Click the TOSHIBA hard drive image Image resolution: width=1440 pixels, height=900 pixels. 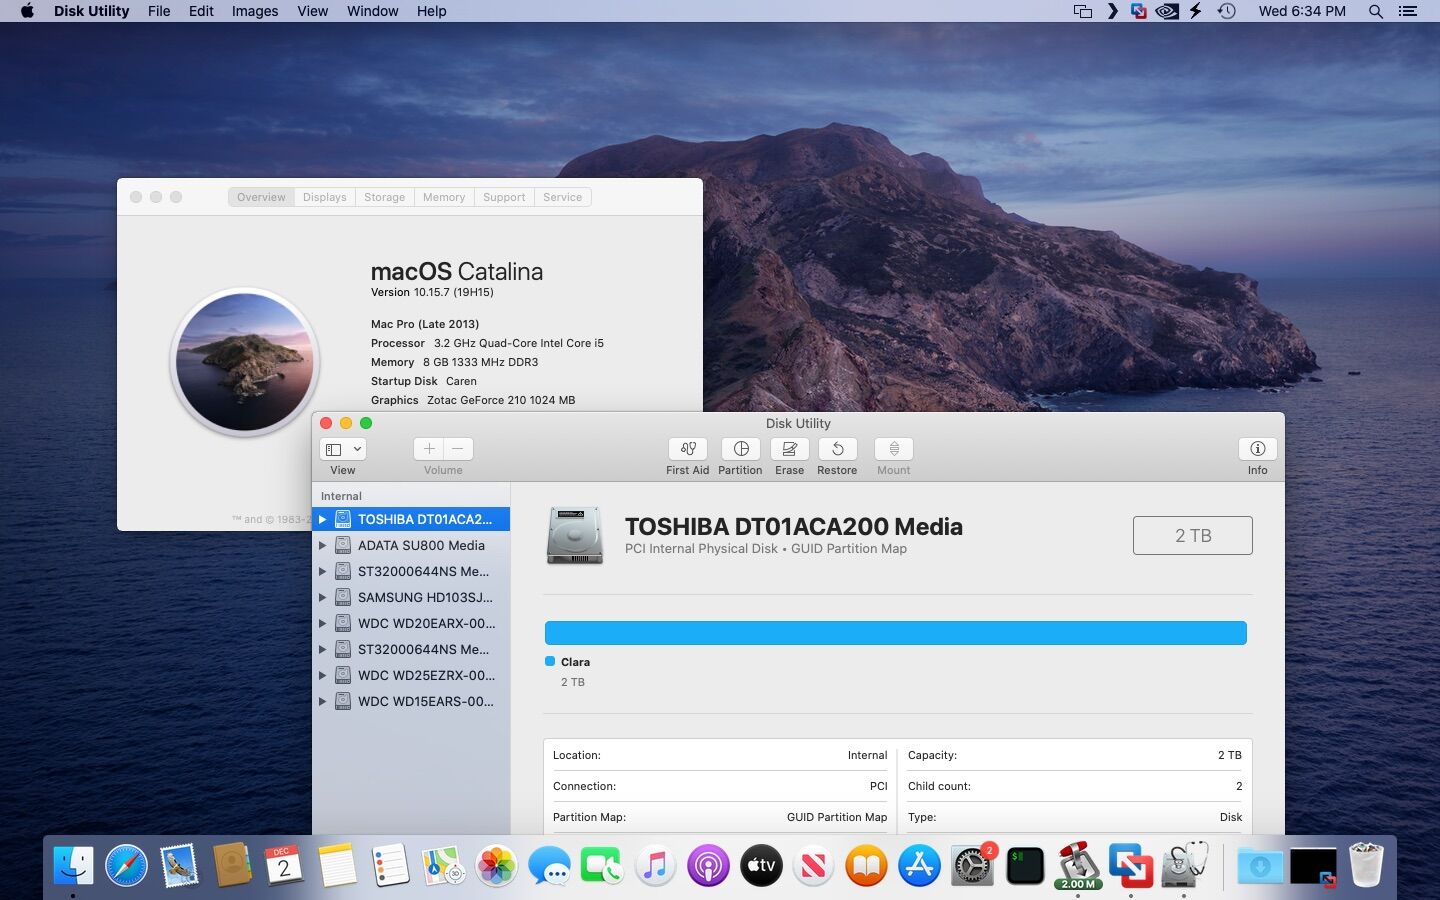coord(575,535)
